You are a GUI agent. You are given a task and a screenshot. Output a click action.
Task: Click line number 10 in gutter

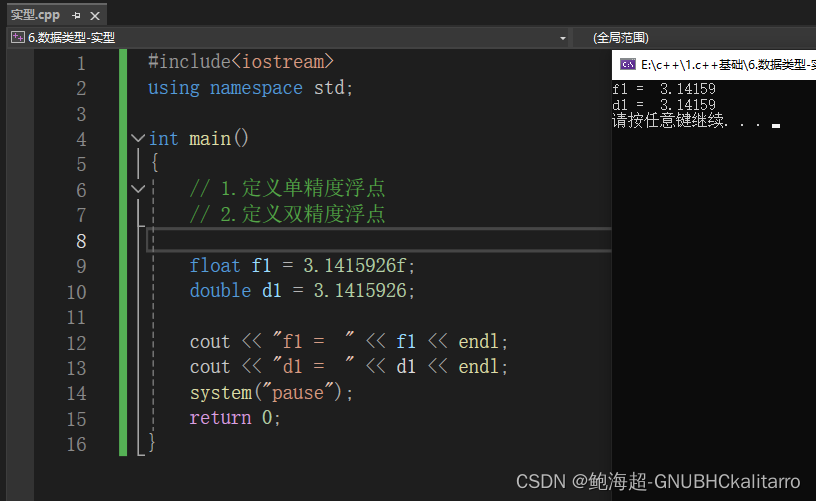tap(76, 292)
